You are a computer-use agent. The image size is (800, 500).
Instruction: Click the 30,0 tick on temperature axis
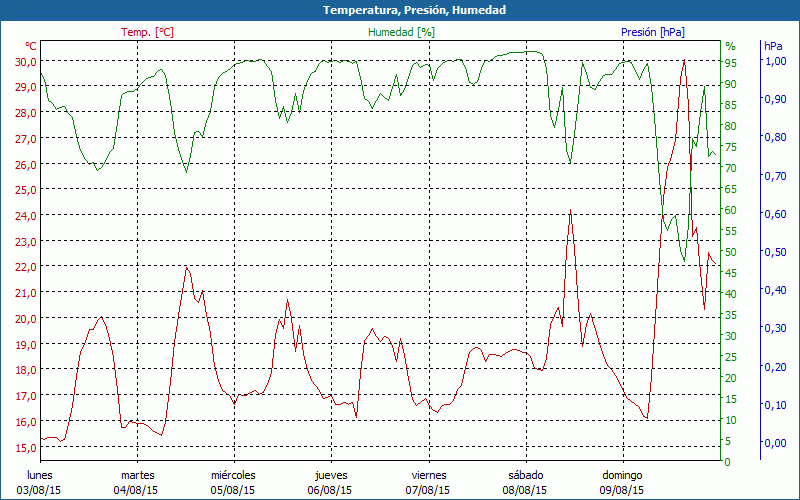[25, 62]
